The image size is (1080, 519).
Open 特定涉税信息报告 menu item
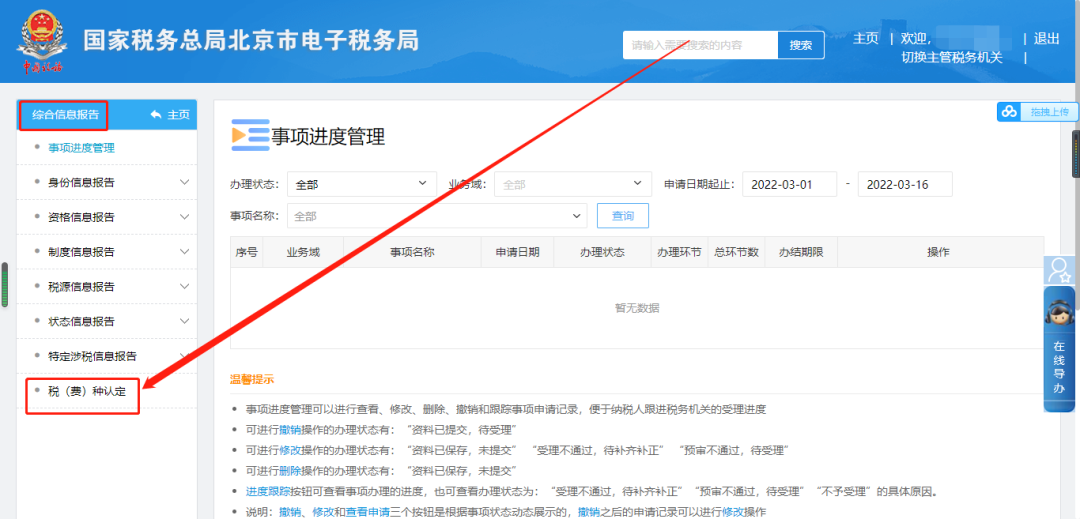(107, 356)
